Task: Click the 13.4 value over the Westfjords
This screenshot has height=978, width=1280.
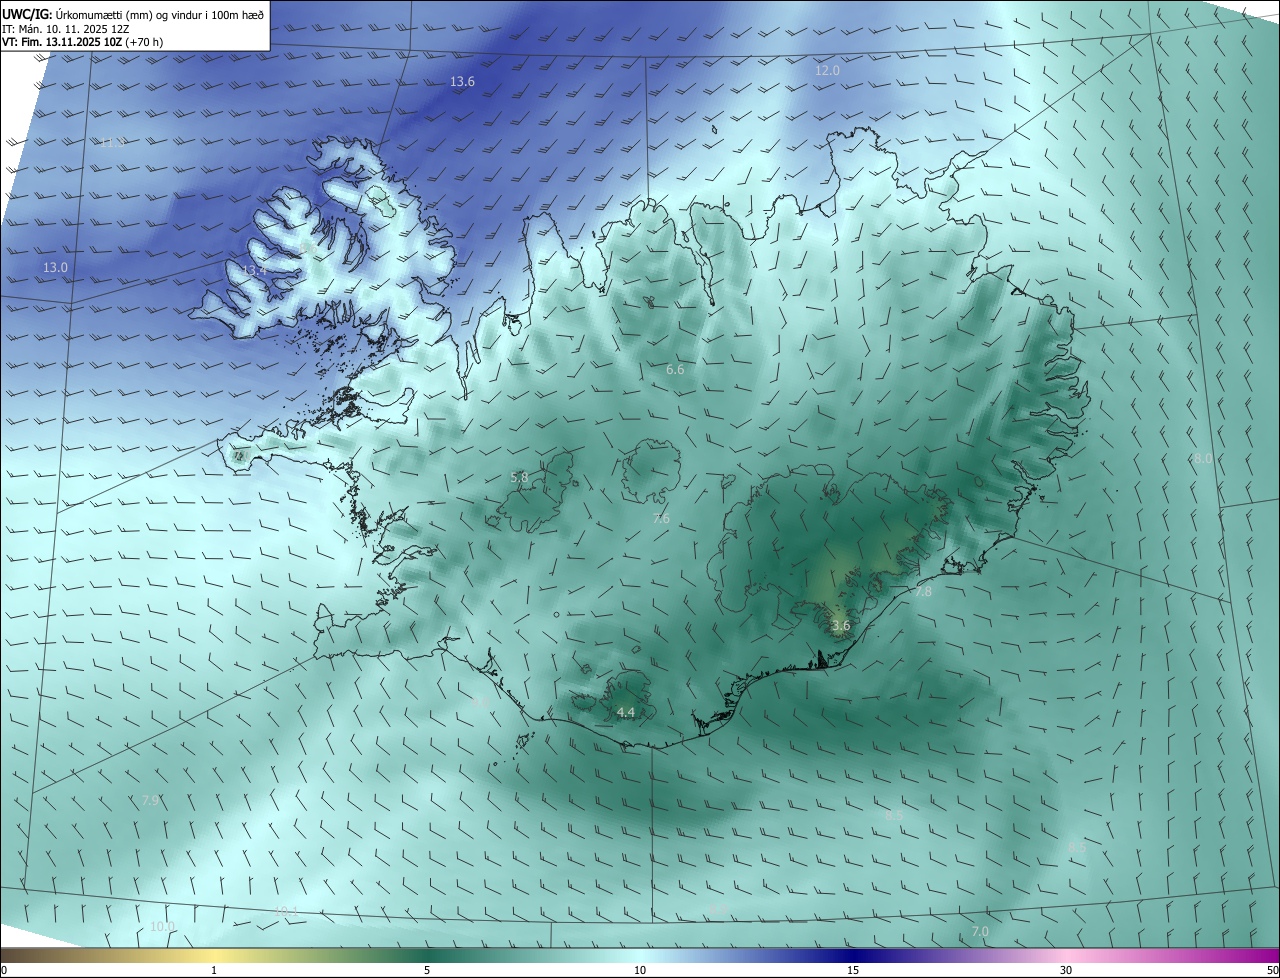Action: point(254,270)
